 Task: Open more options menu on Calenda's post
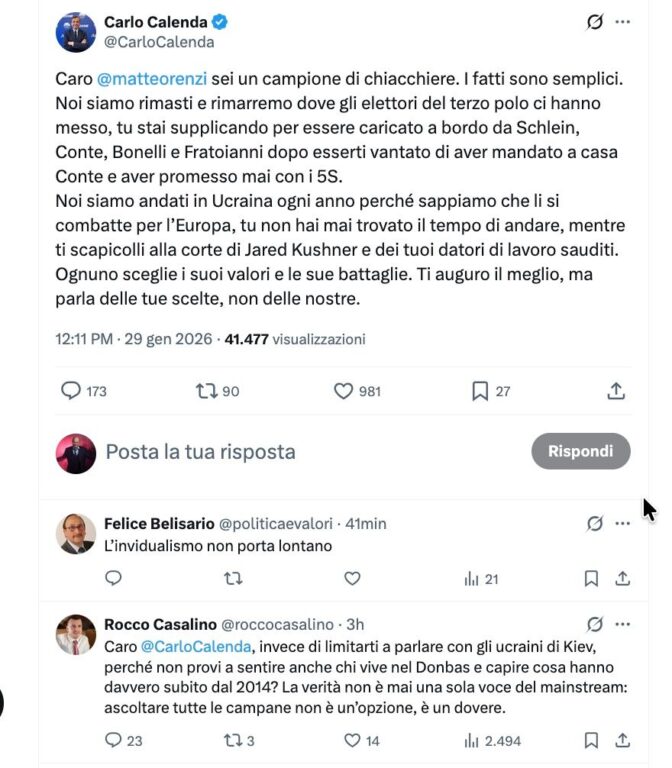623,22
